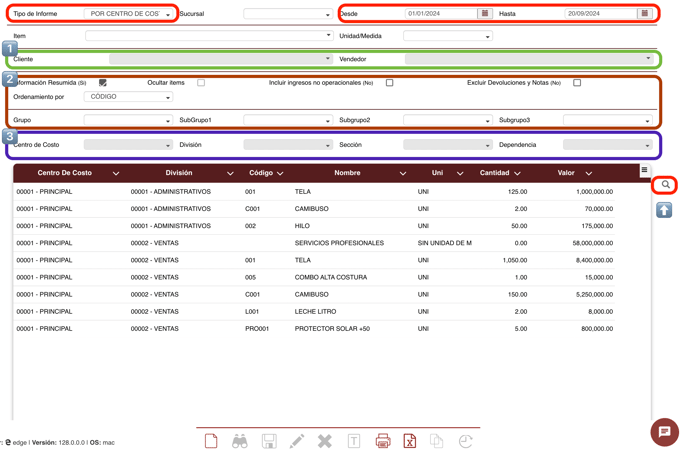Screen dimensions: 688x451
Task: Open the SubGrupo1 dropdown
Action: point(288,120)
